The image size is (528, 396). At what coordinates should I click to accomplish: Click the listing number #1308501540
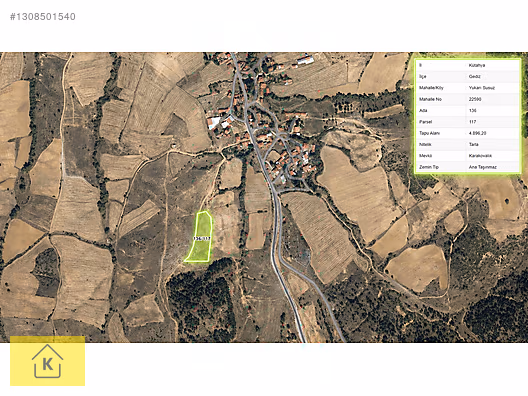(x=42, y=17)
